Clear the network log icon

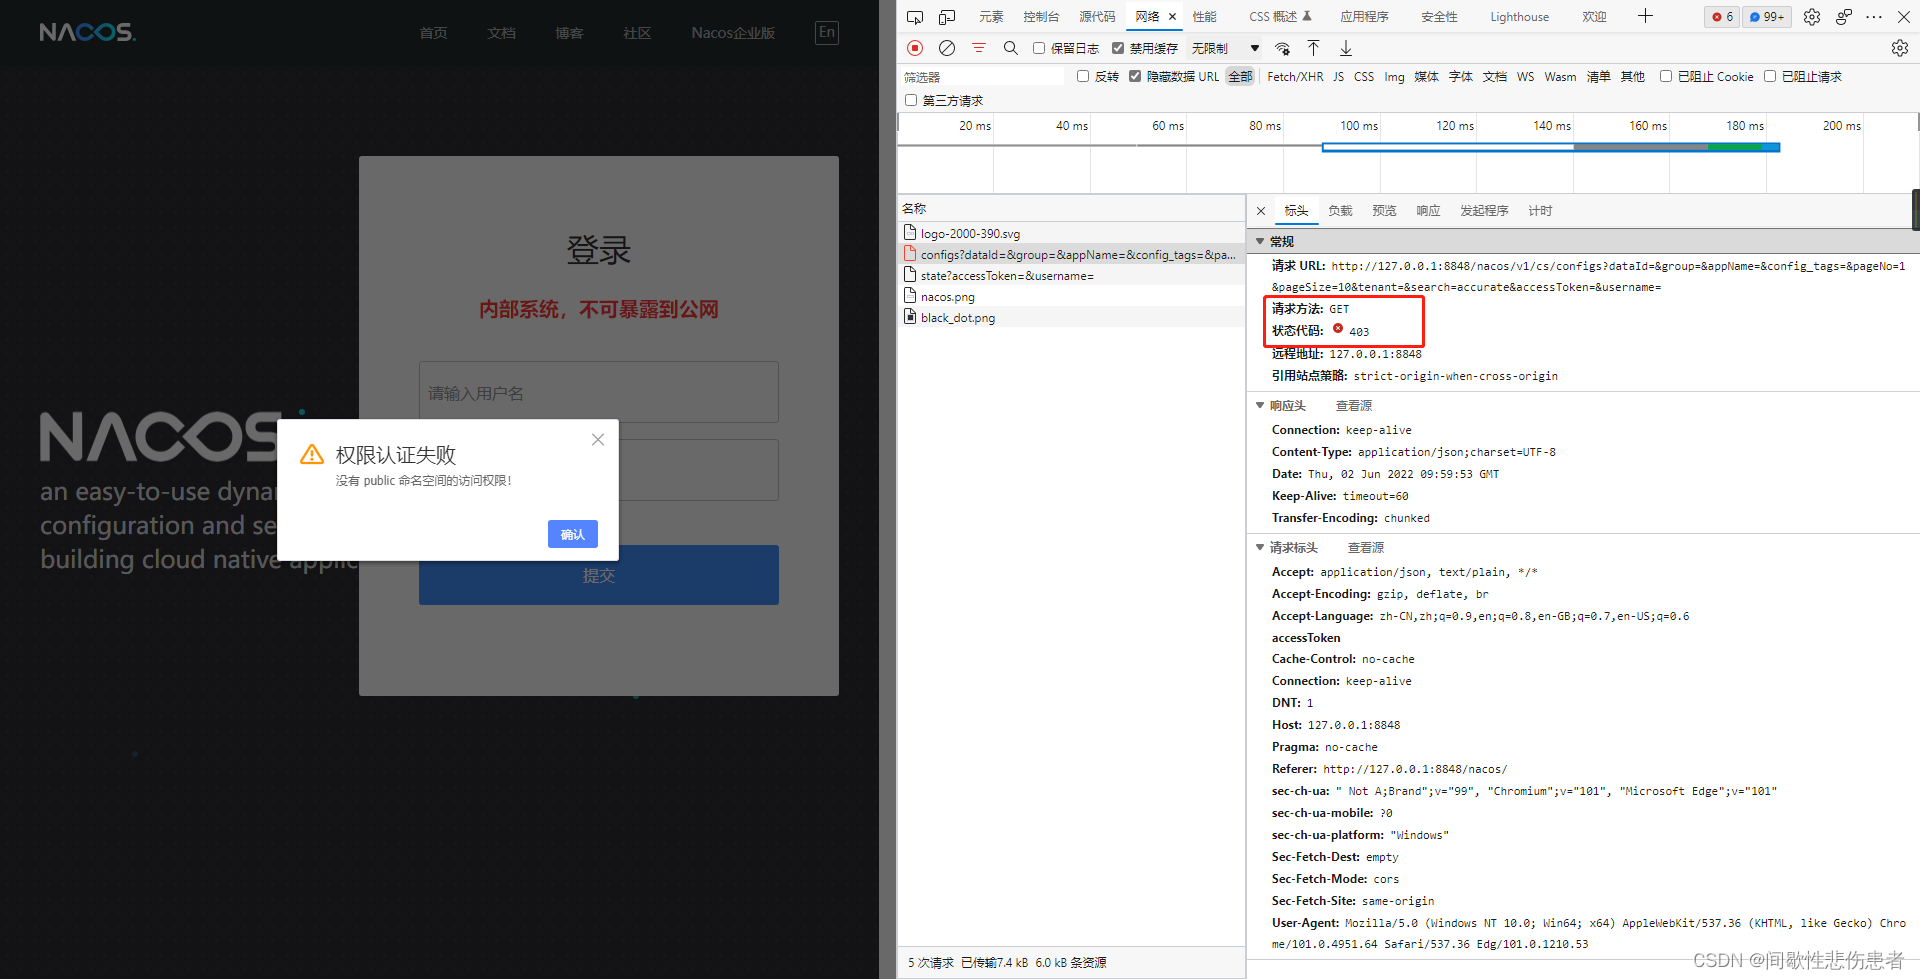pyautogui.click(x=947, y=48)
